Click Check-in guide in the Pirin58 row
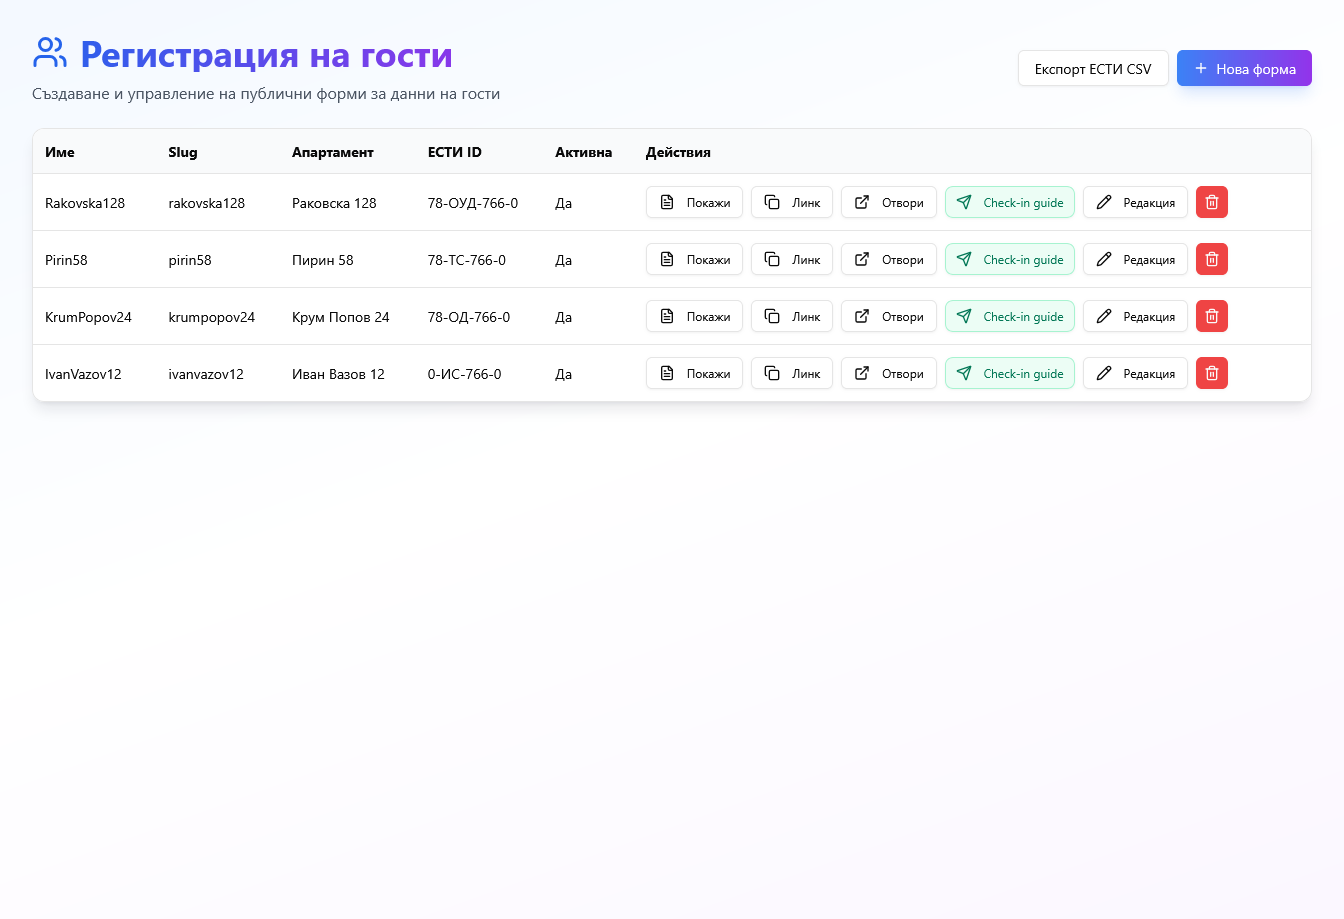The image size is (1344, 919). (1010, 259)
